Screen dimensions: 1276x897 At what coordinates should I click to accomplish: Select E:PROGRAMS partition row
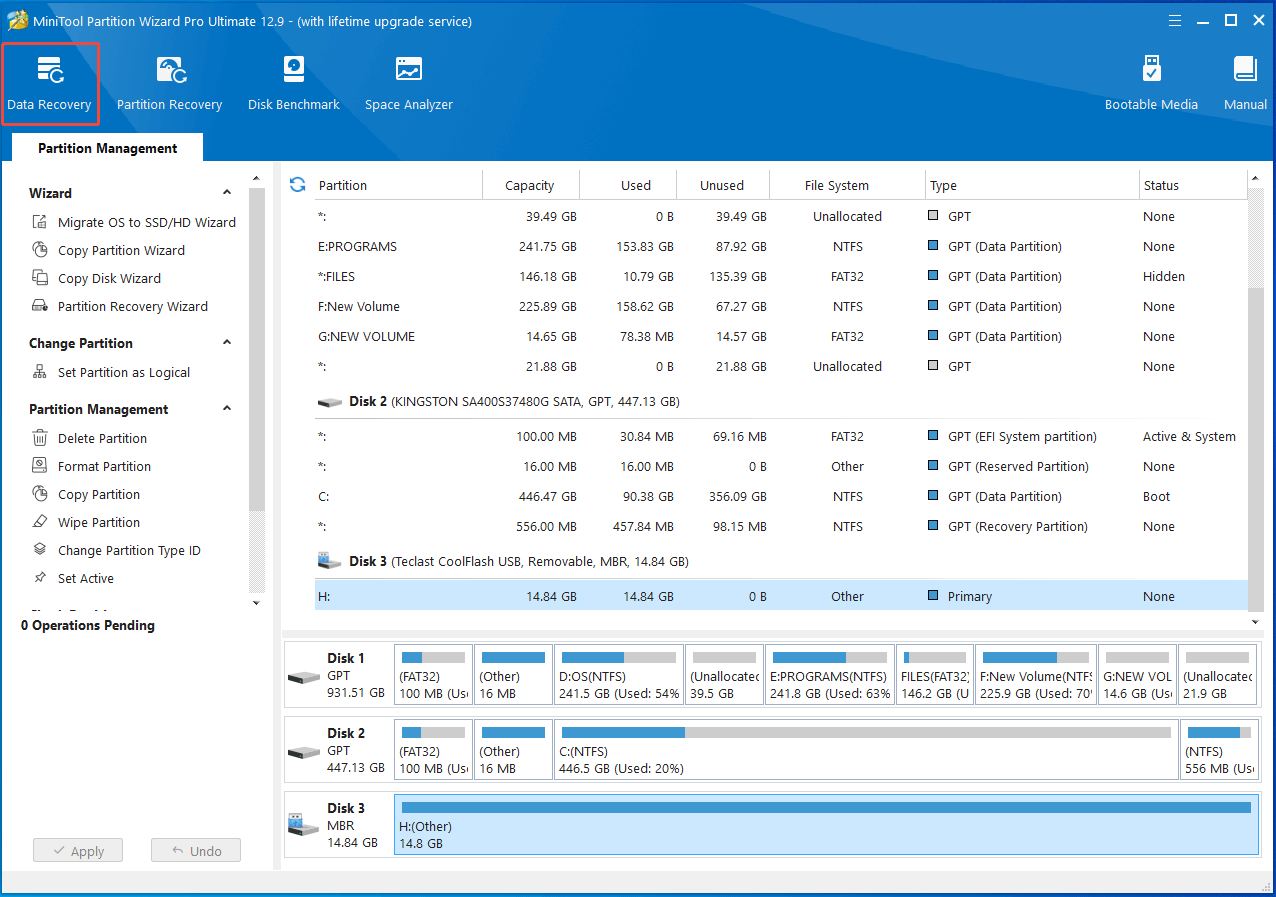coord(781,246)
